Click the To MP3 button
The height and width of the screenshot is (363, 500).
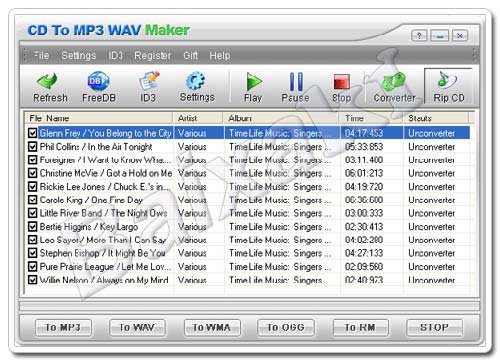tap(63, 327)
